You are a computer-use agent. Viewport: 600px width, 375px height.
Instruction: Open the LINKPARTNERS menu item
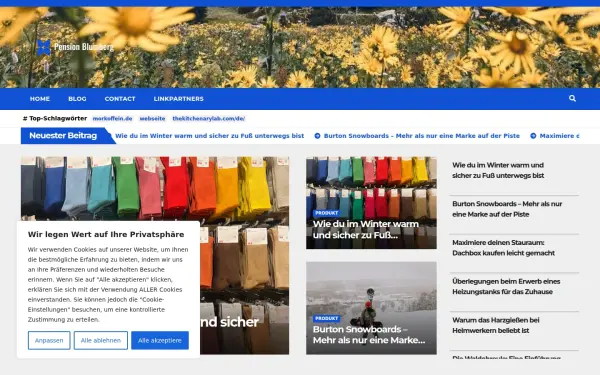[x=179, y=99]
